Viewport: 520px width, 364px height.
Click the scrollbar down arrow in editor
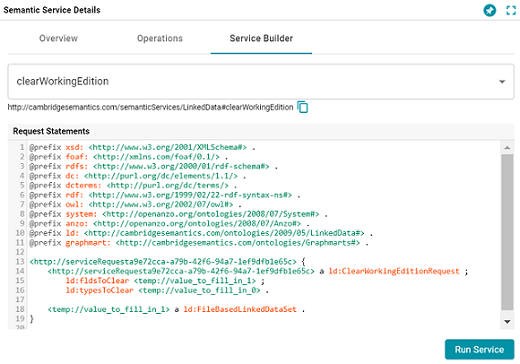pos(507,322)
